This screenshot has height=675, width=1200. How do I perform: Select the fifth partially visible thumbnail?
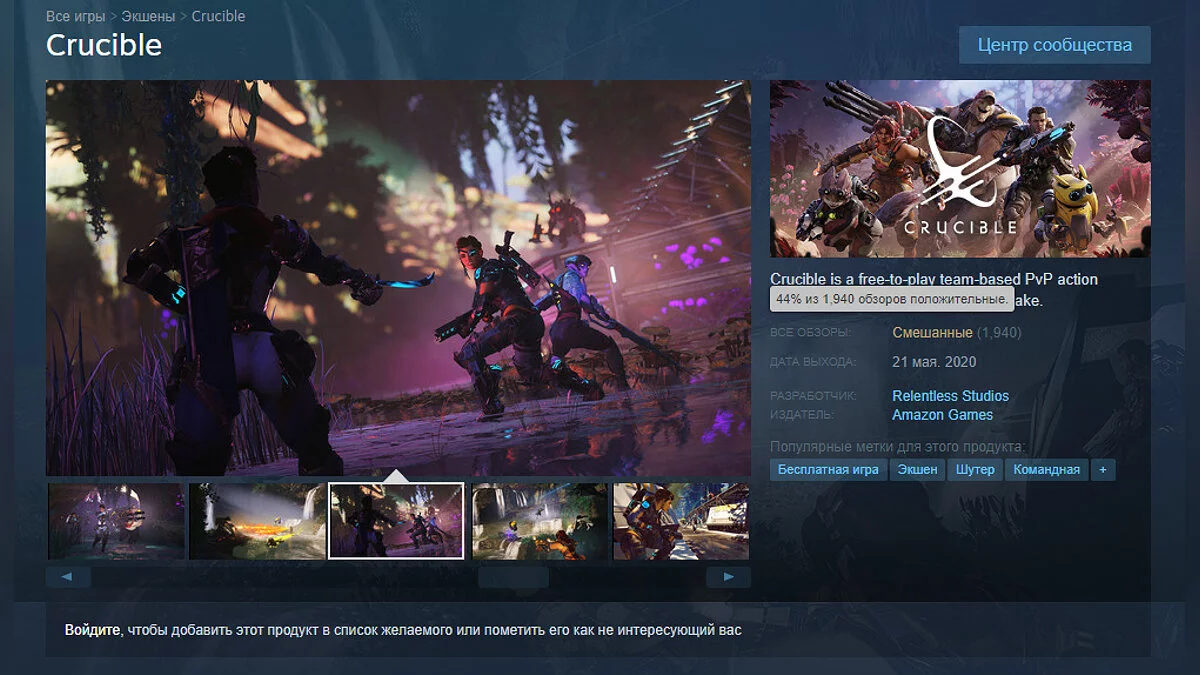(x=682, y=521)
